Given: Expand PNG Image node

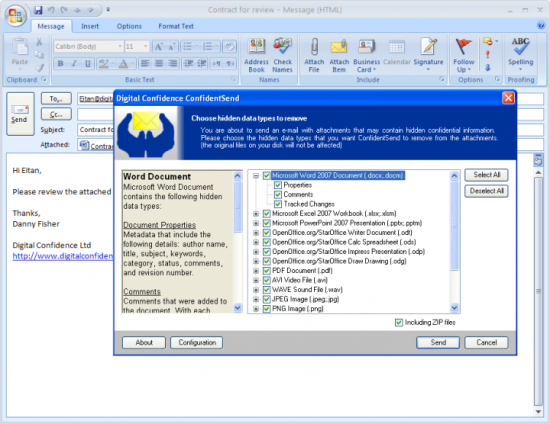Looking at the screenshot, I should [256, 309].
